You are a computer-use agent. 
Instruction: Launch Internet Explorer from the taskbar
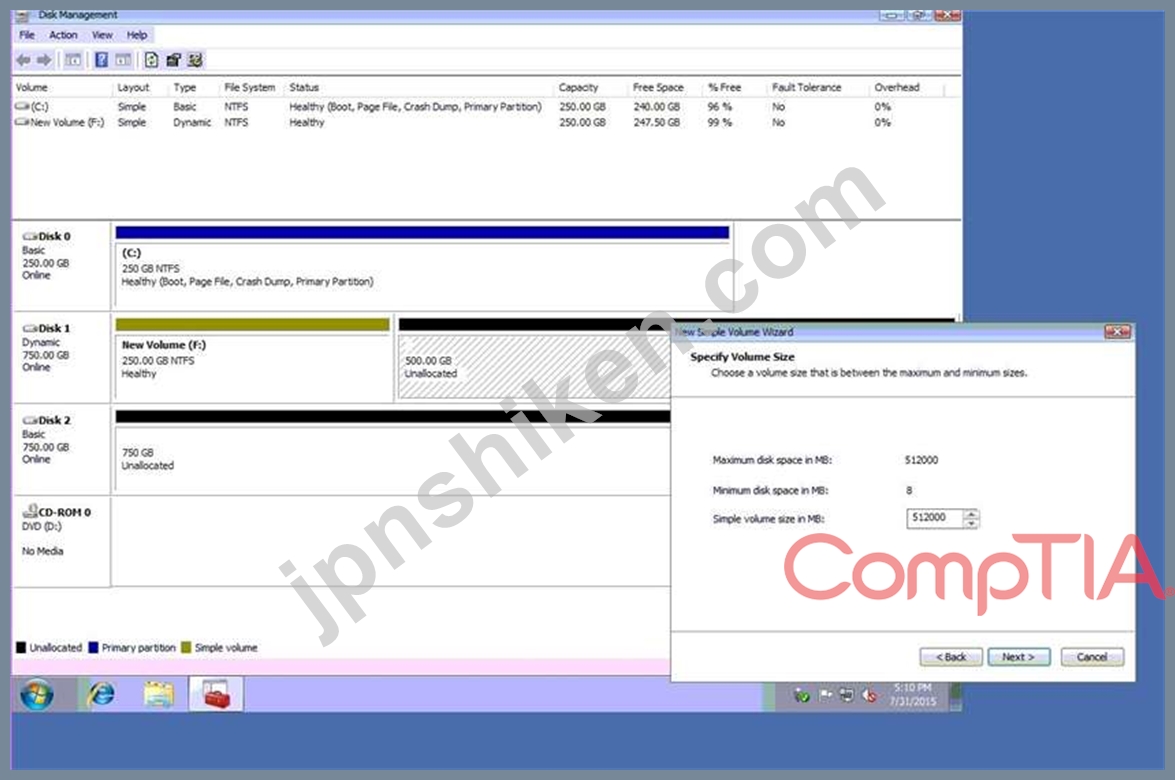pyautogui.click(x=101, y=695)
